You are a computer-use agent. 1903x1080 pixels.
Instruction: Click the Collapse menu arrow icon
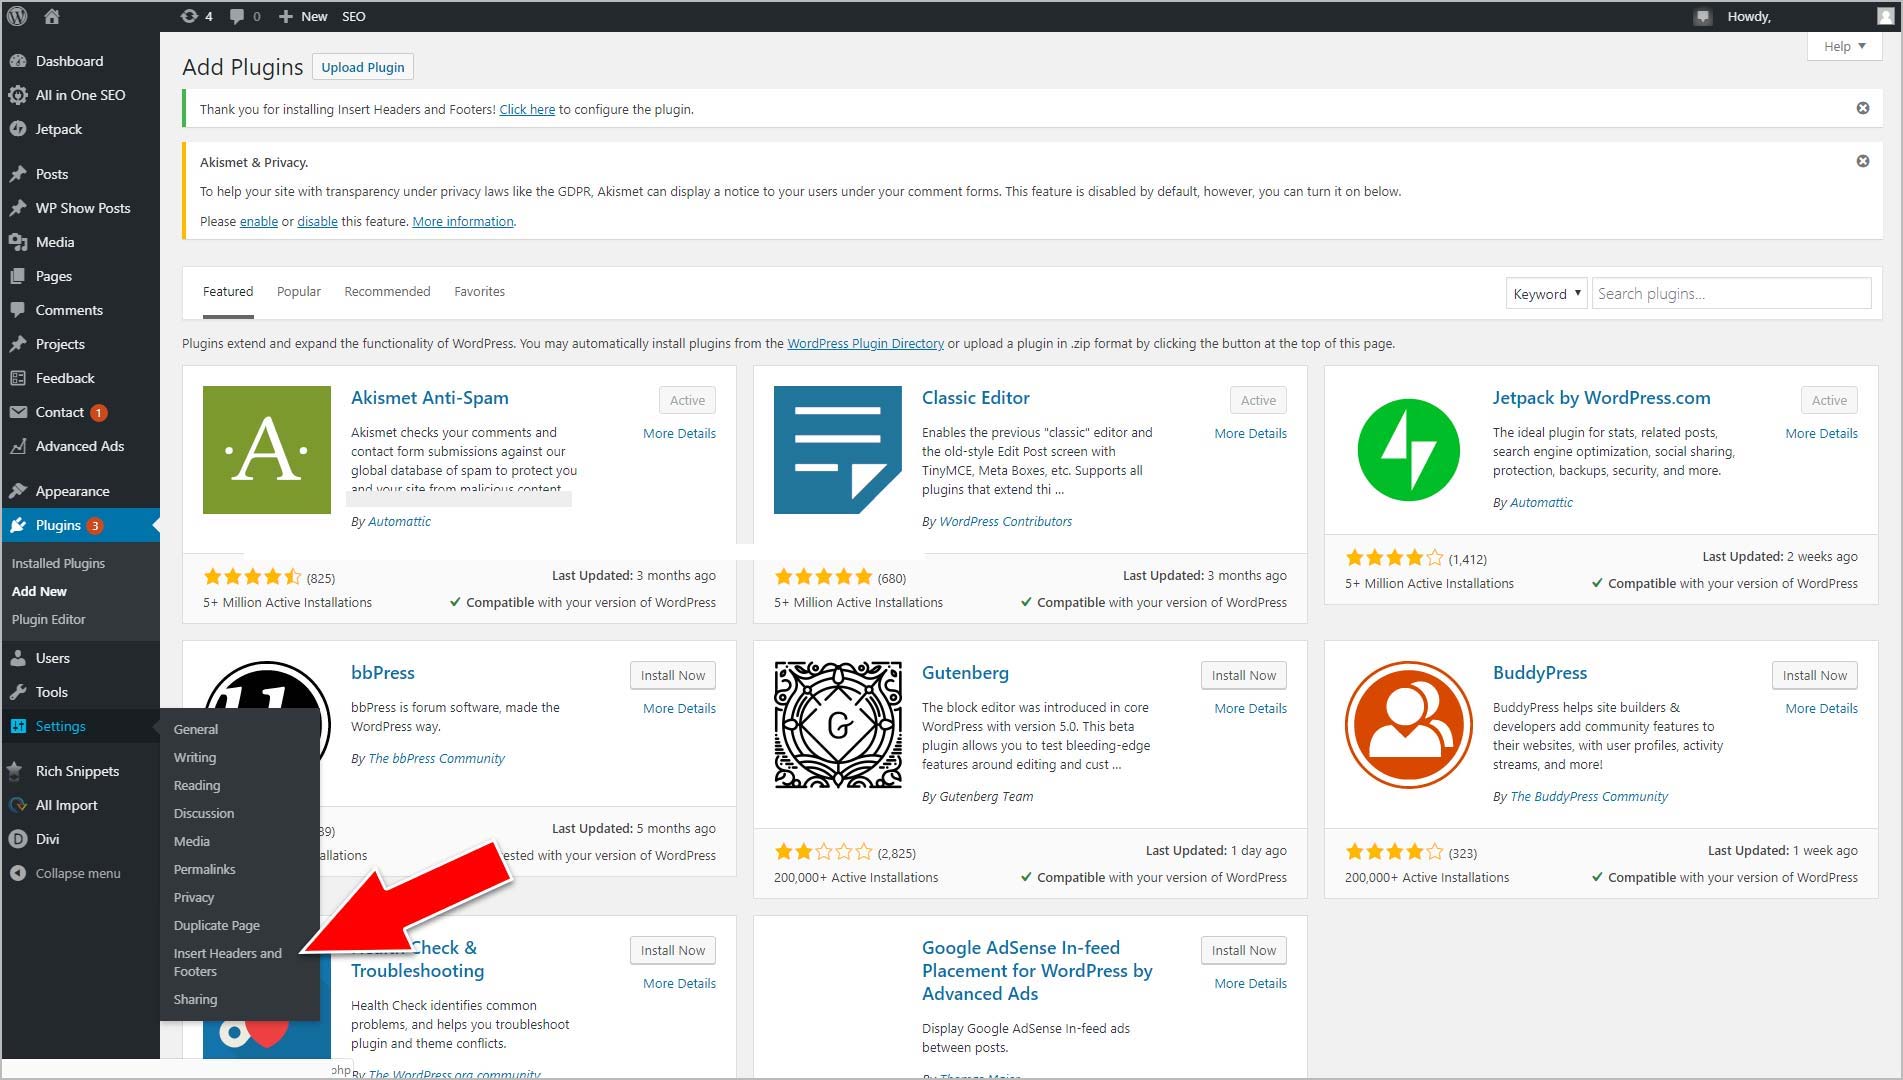17,873
